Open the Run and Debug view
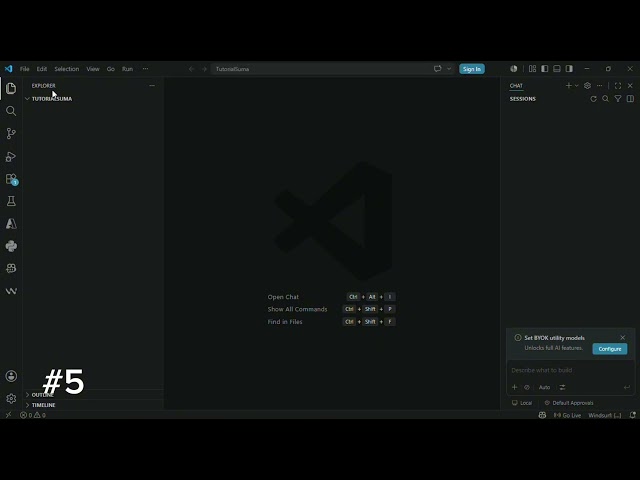Image resolution: width=640 pixels, height=480 pixels. pyautogui.click(x=11, y=156)
